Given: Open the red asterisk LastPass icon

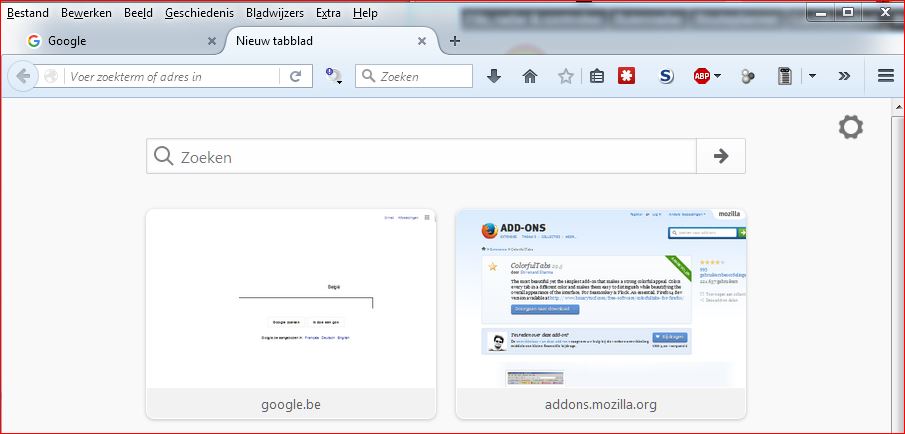Looking at the screenshot, I should click(x=626, y=76).
